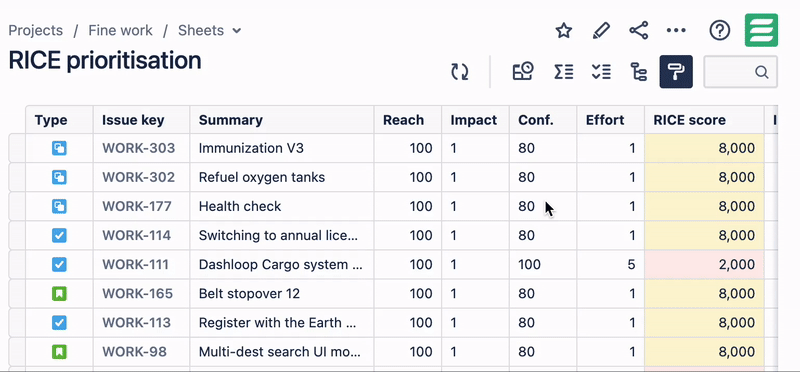Click the row handle beside WORK-303
Viewport: 800px width, 372px height.
click(17, 148)
